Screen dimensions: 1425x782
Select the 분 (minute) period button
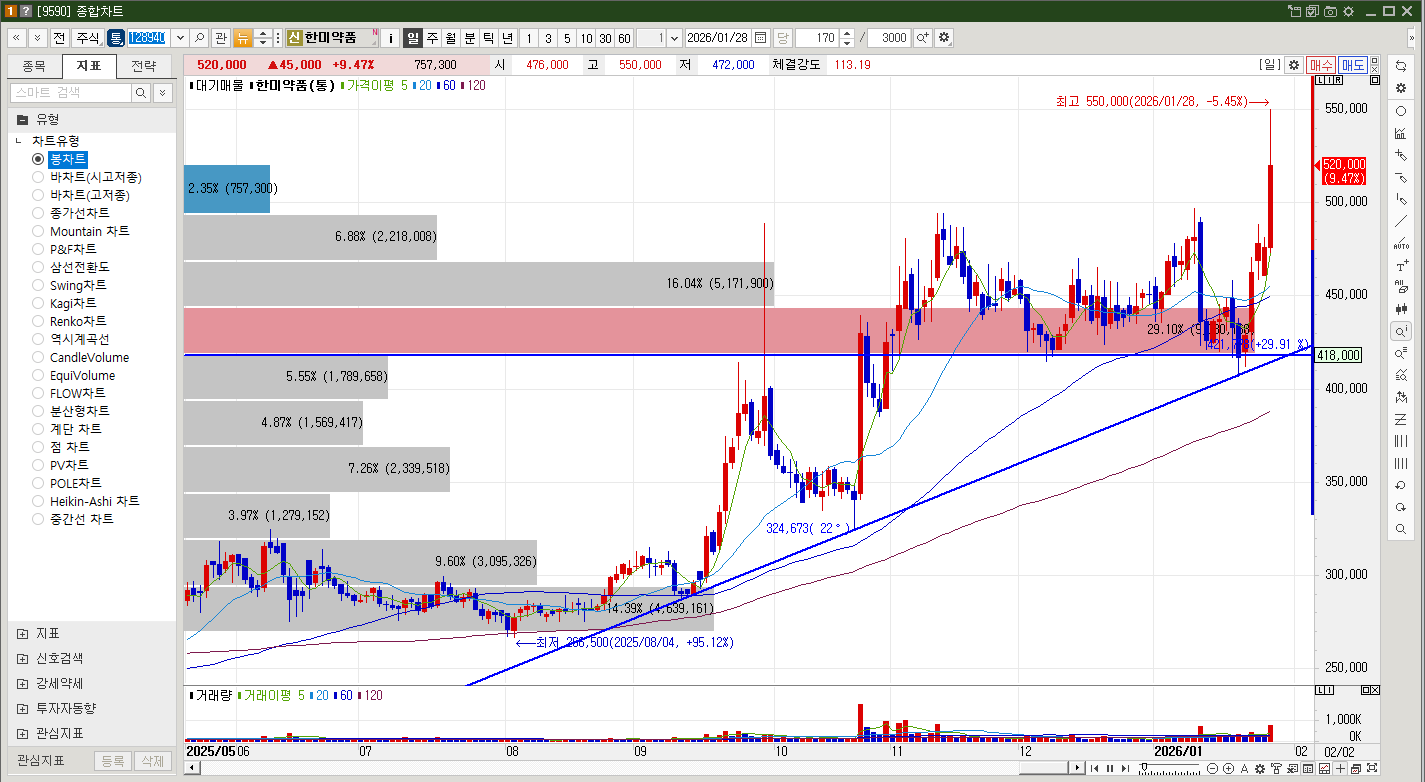click(470, 38)
